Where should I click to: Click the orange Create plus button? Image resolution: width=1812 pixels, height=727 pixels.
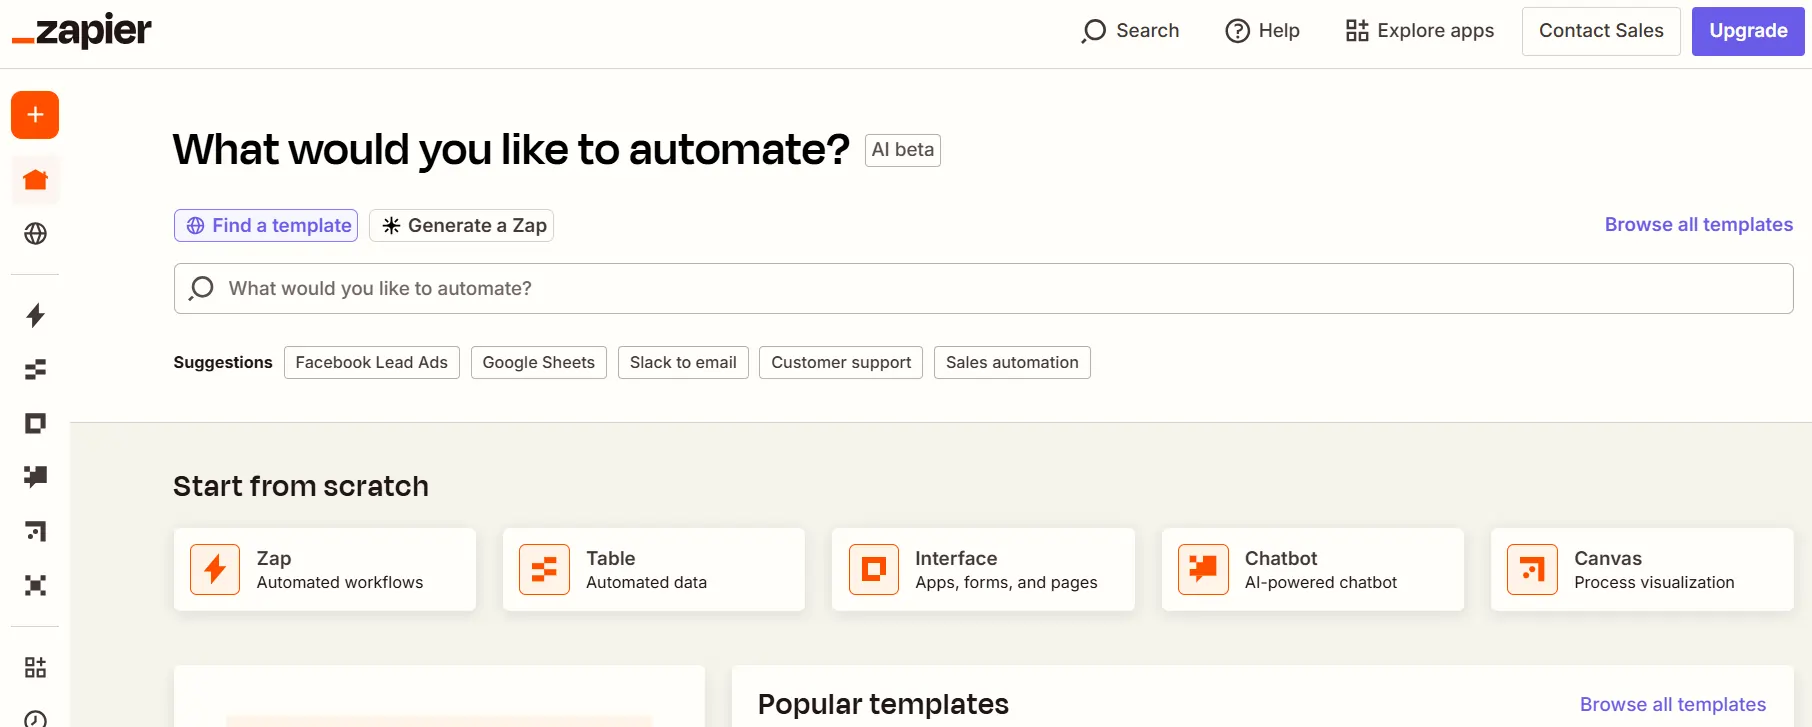tap(35, 115)
